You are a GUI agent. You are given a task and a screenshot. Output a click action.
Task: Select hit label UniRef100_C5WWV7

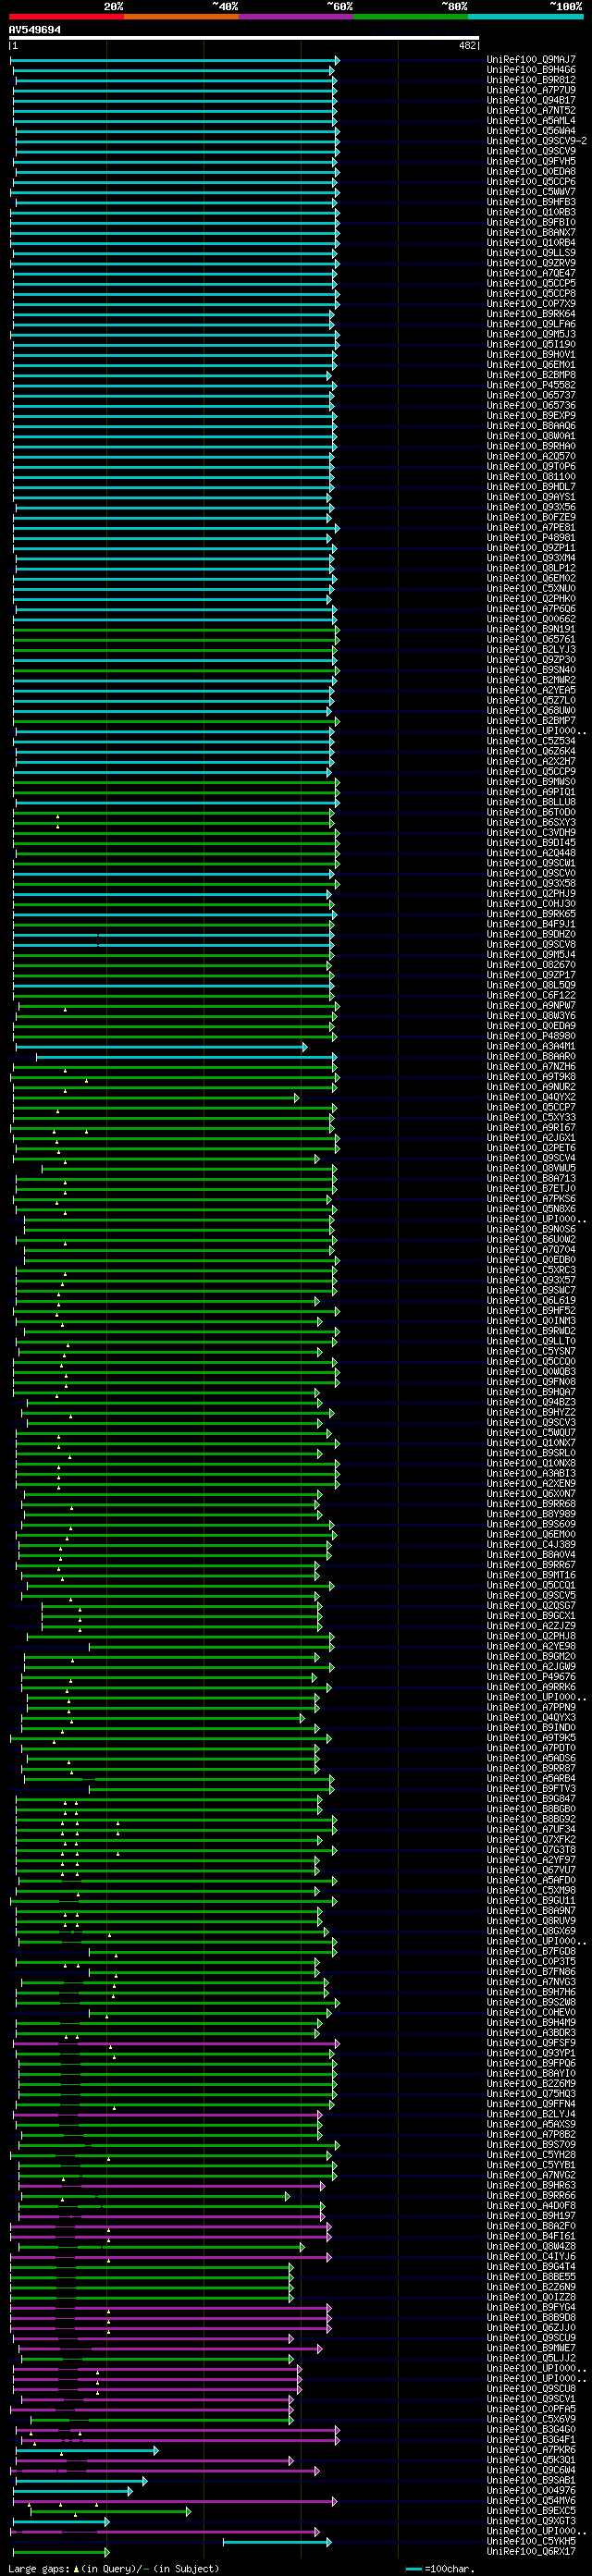pyautogui.click(x=531, y=192)
